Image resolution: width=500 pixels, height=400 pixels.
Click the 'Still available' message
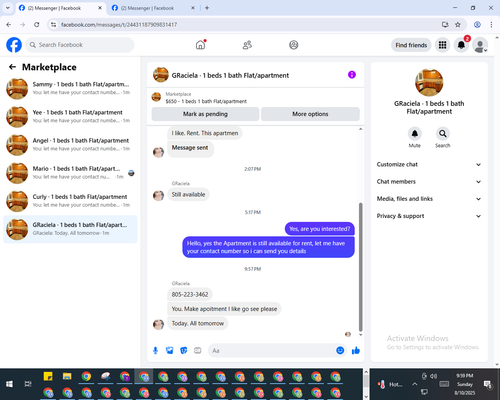(188, 194)
